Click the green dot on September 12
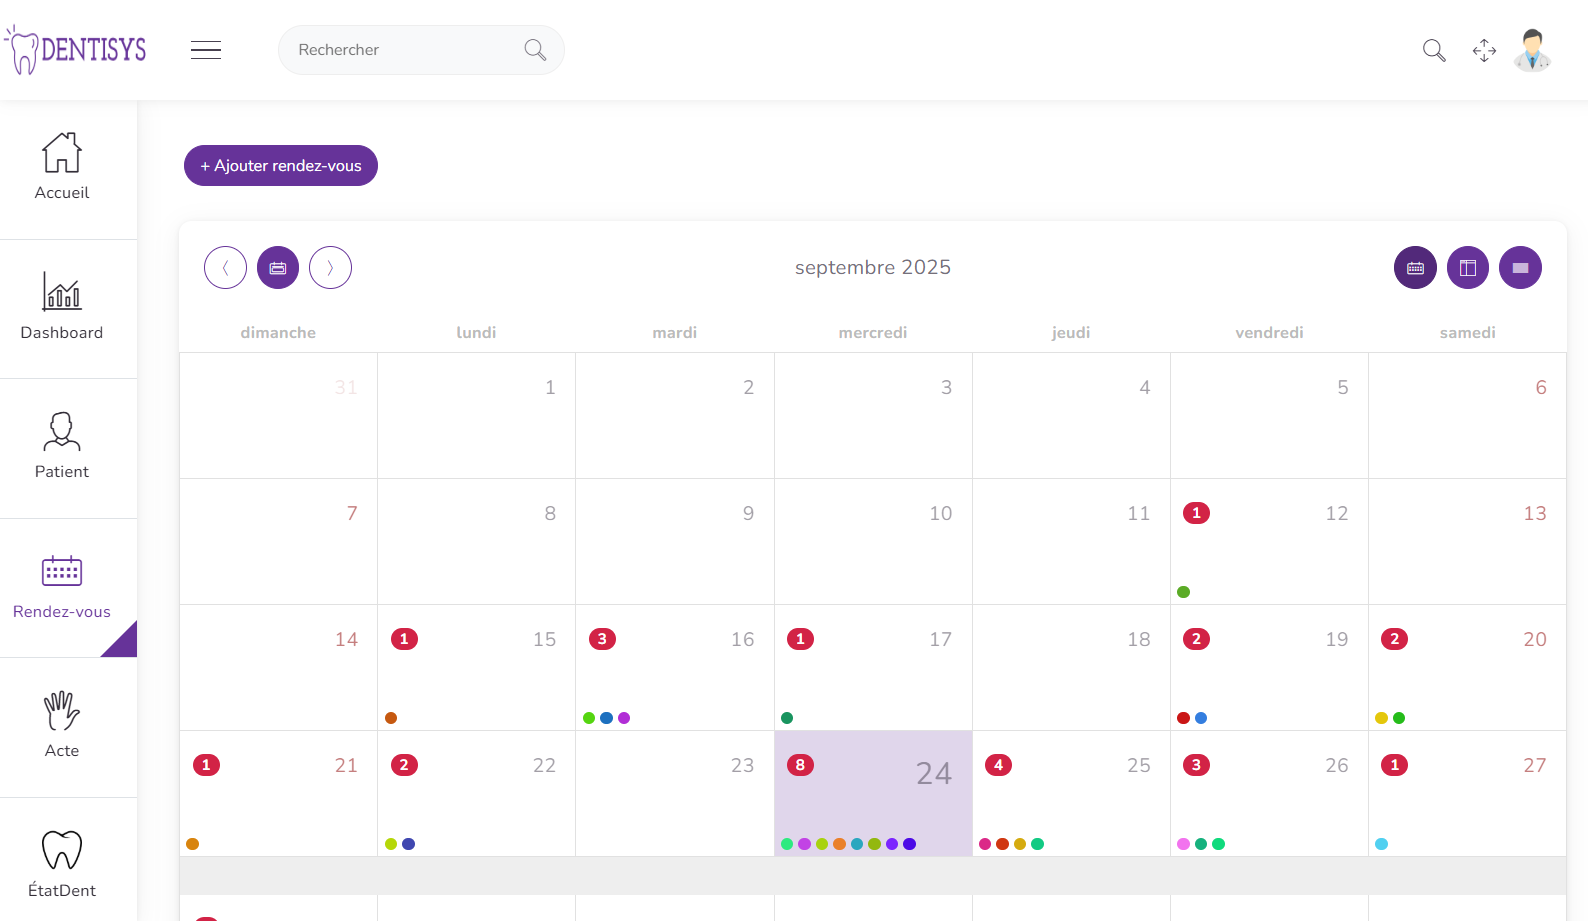 click(1184, 592)
